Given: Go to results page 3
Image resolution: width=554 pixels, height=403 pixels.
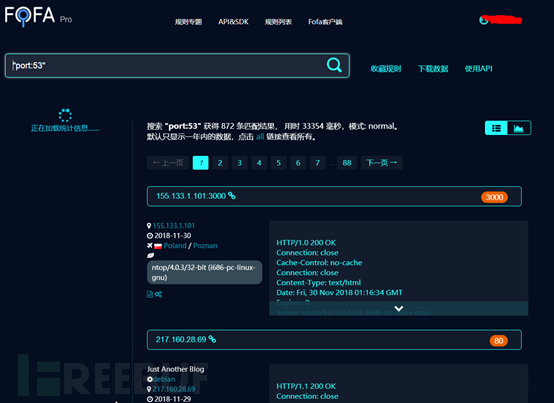Looking at the screenshot, I should click(240, 163).
